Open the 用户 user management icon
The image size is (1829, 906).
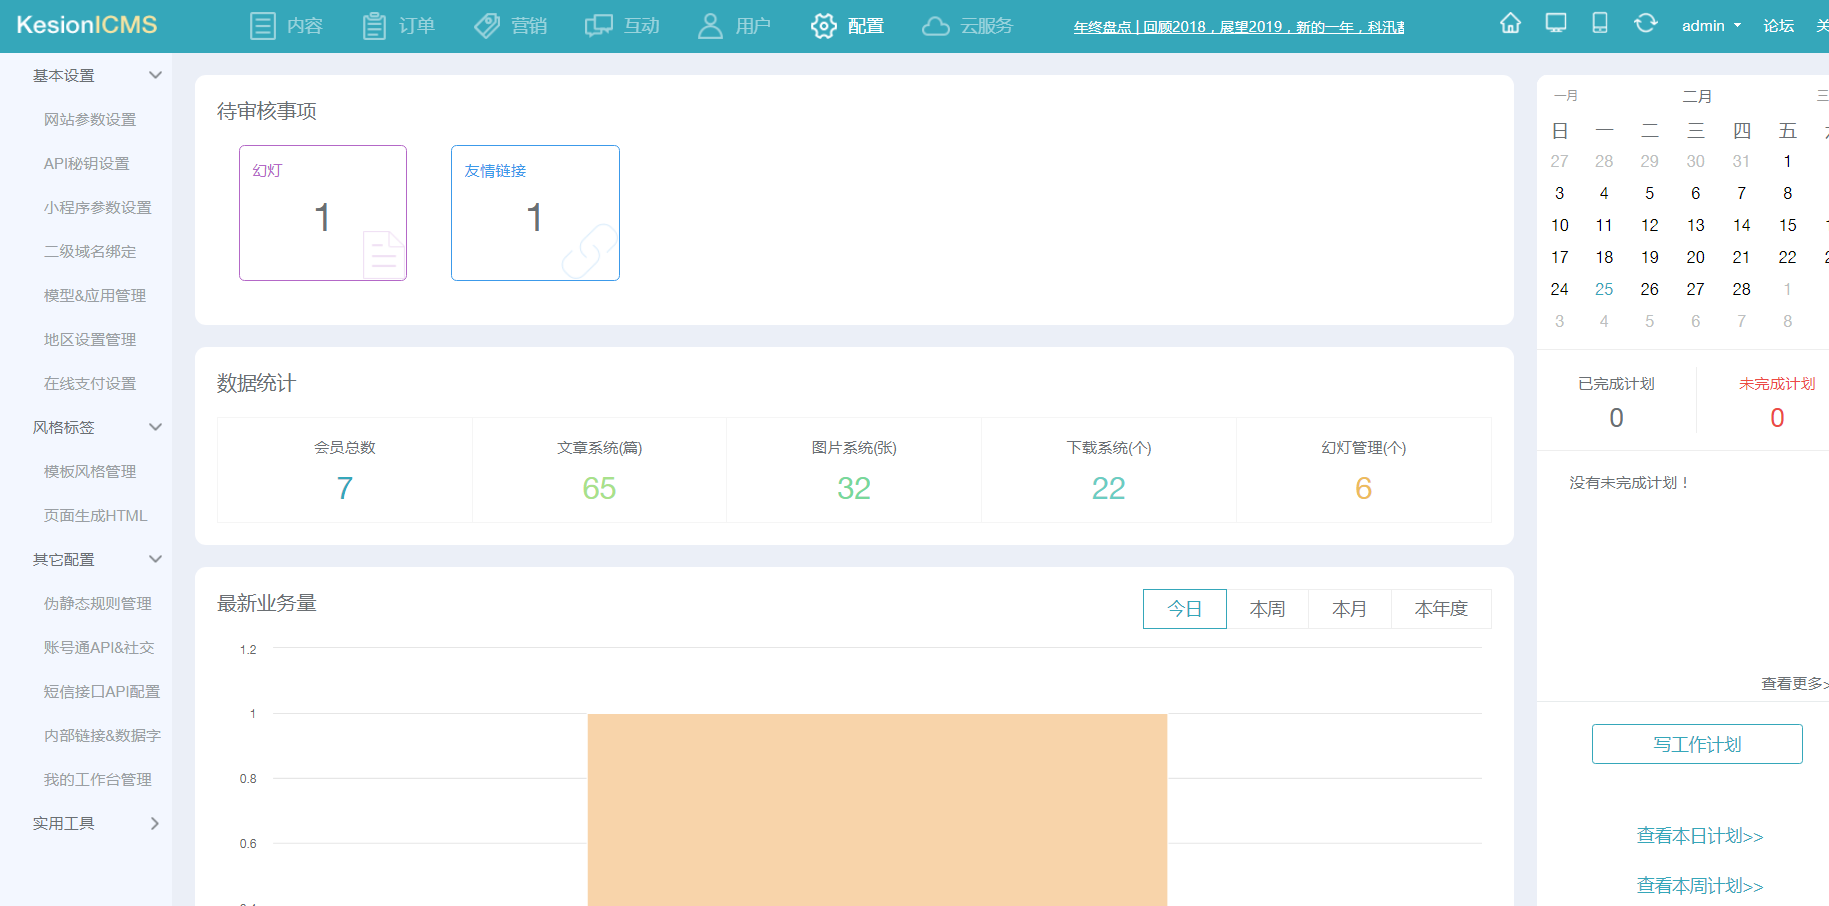point(710,25)
